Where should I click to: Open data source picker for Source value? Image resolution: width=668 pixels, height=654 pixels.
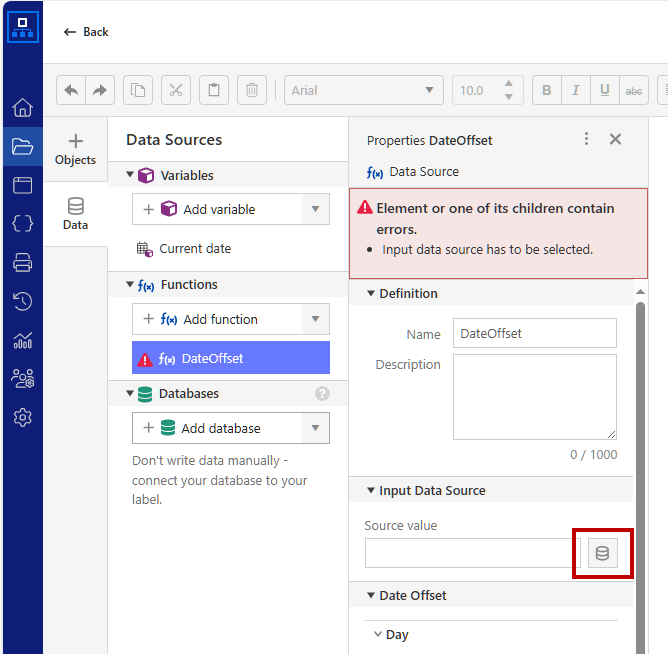tap(602, 553)
